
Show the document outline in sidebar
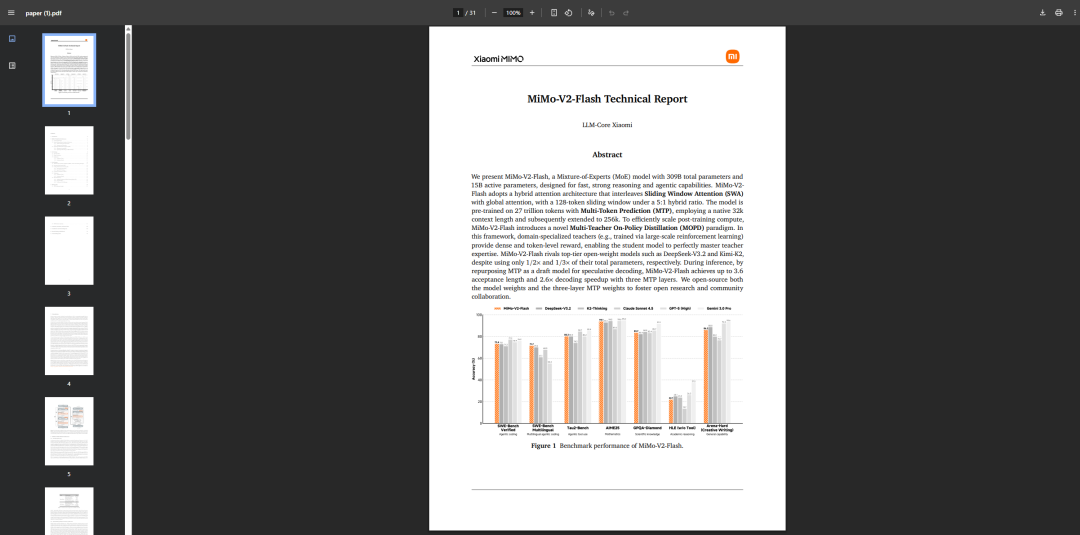(12, 65)
